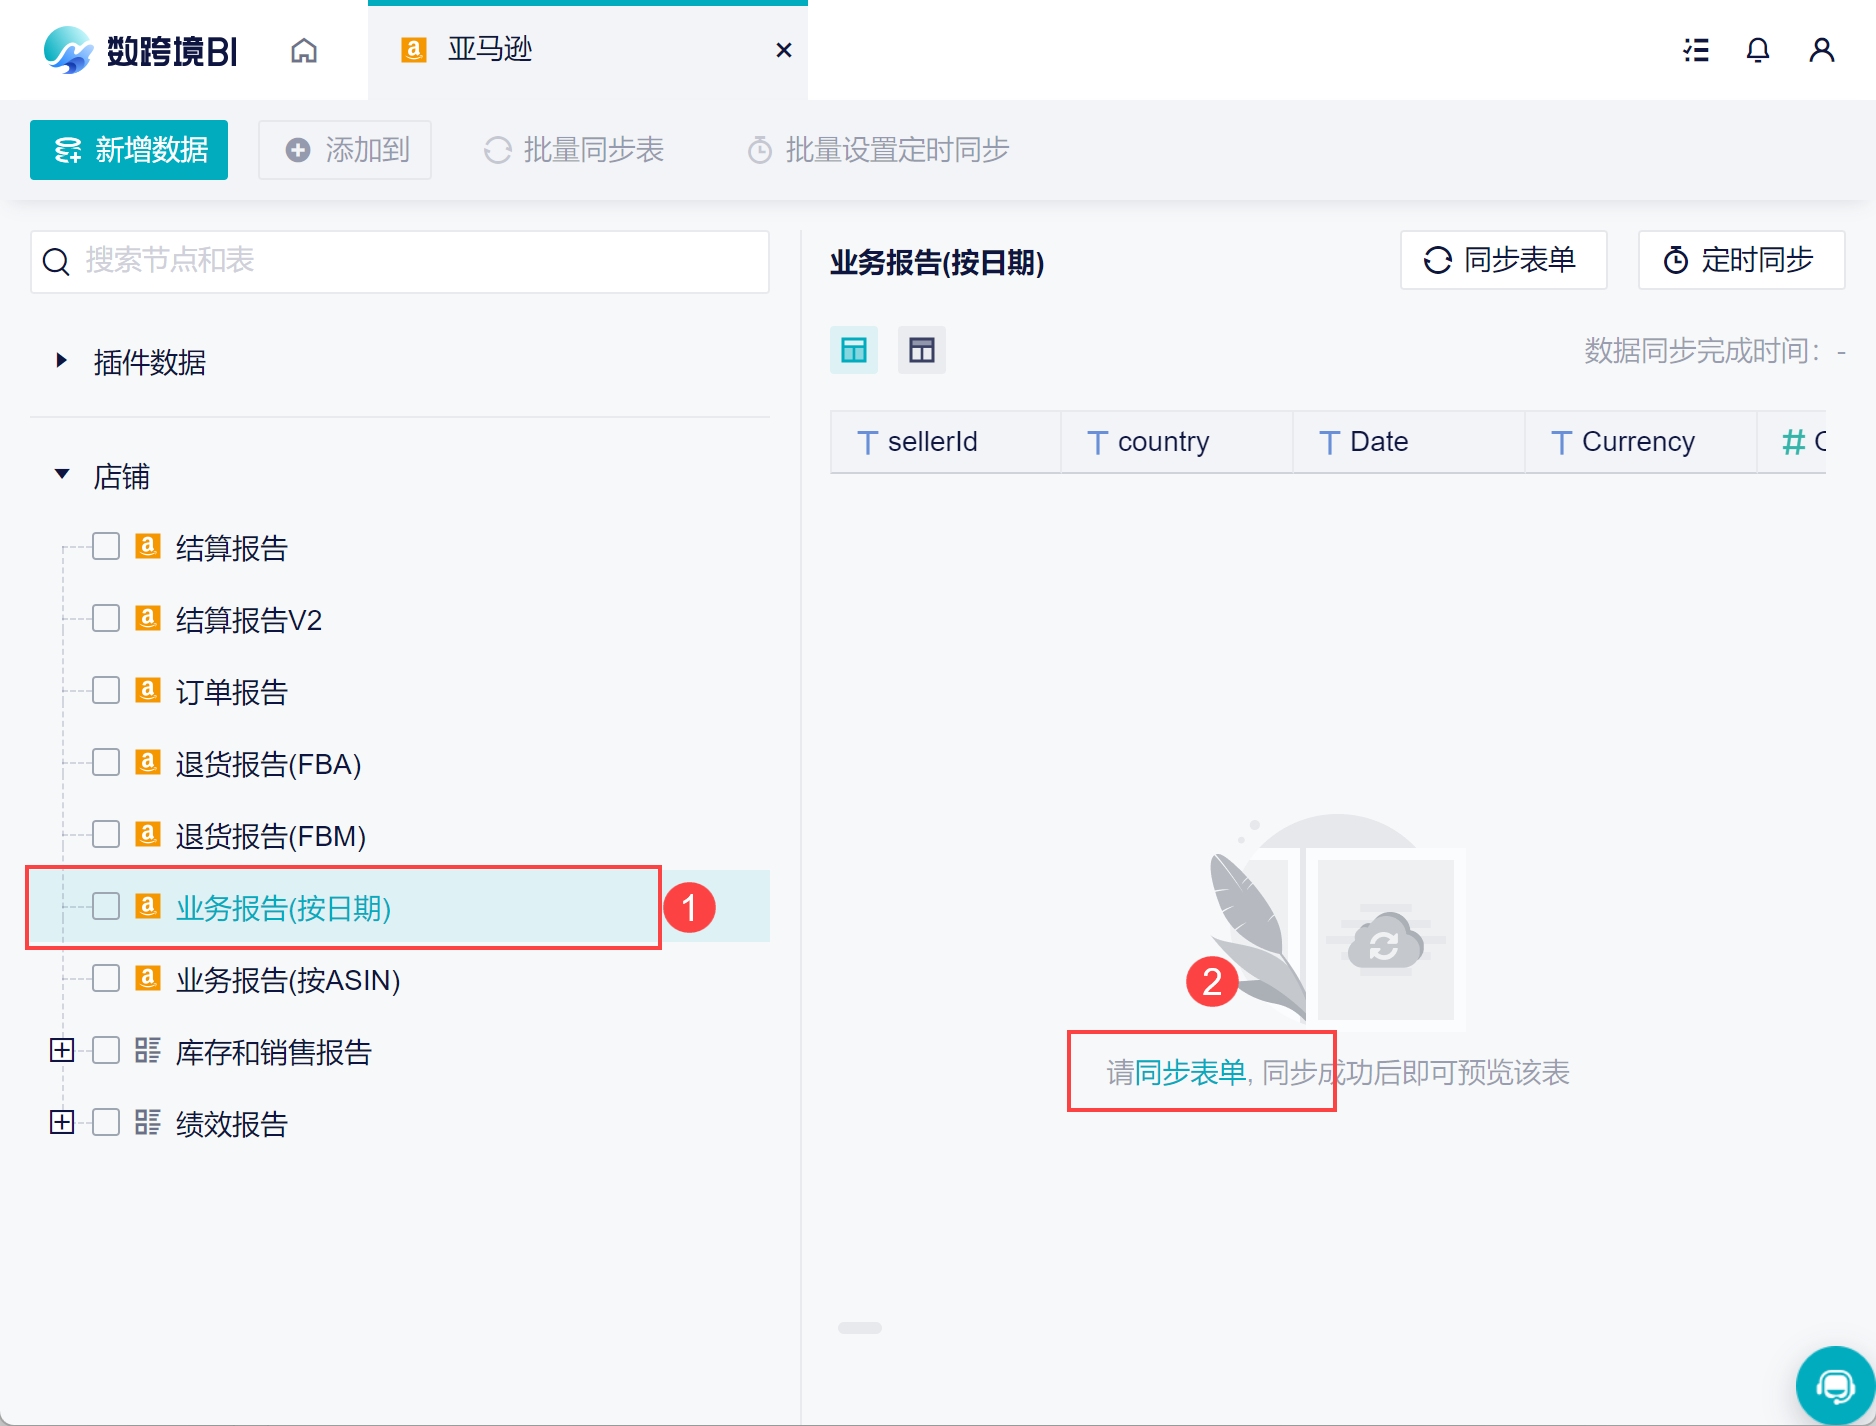Click 批量设置定时同步 in the toolbar
The image size is (1876, 1426).
pyautogui.click(x=879, y=150)
